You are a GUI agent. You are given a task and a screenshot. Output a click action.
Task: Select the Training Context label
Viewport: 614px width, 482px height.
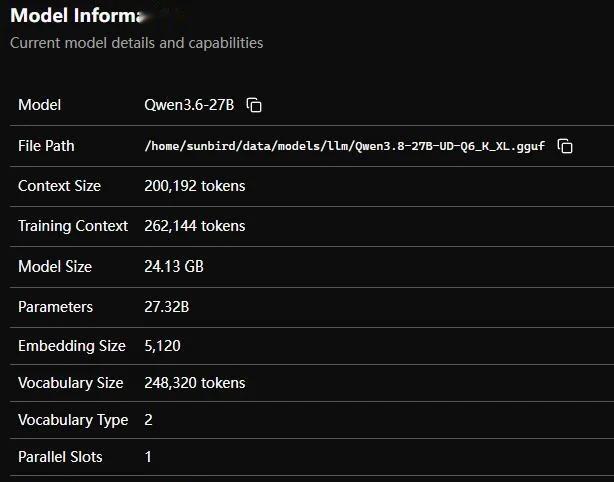pos(73,226)
